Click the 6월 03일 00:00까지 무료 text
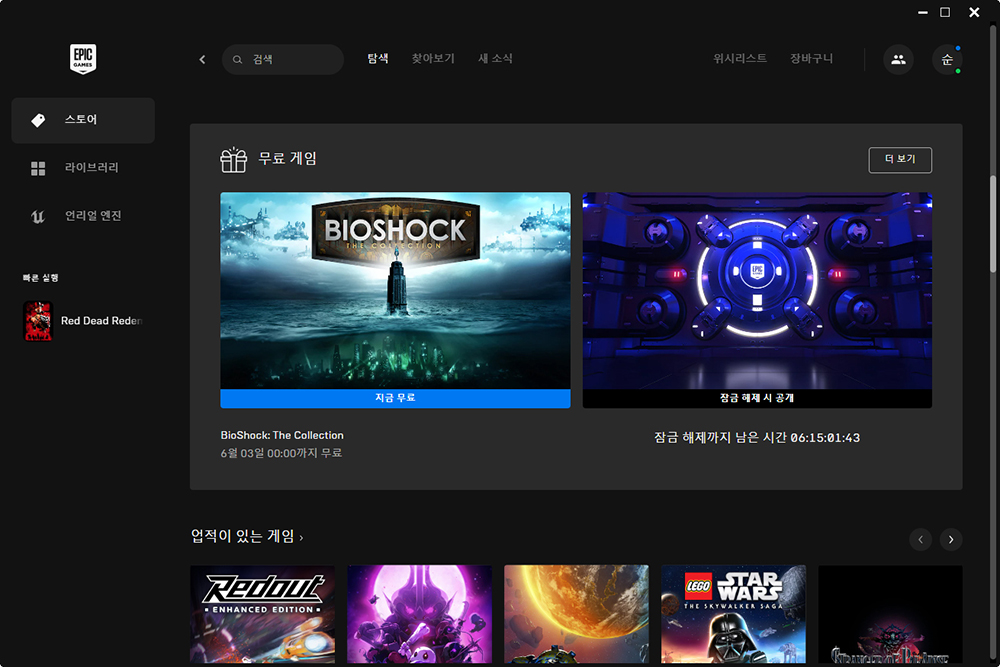The image size is (1000, 667). click(281, 453)
